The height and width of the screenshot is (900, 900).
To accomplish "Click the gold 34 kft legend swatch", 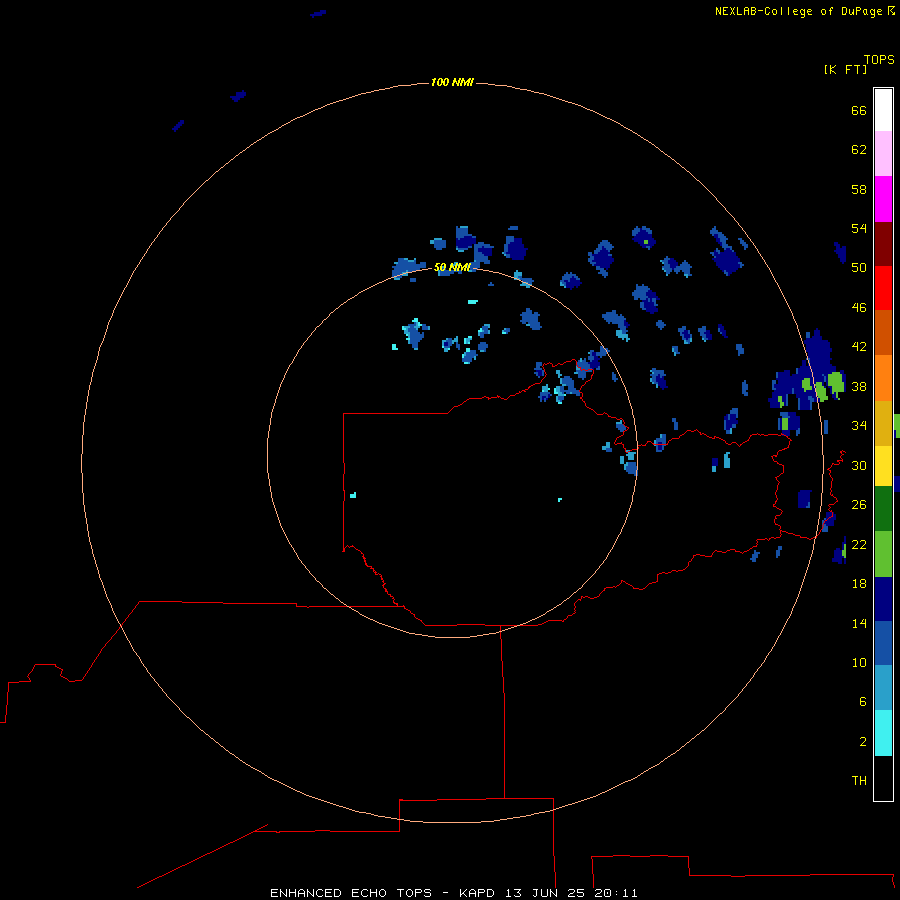I will point(883,423).
